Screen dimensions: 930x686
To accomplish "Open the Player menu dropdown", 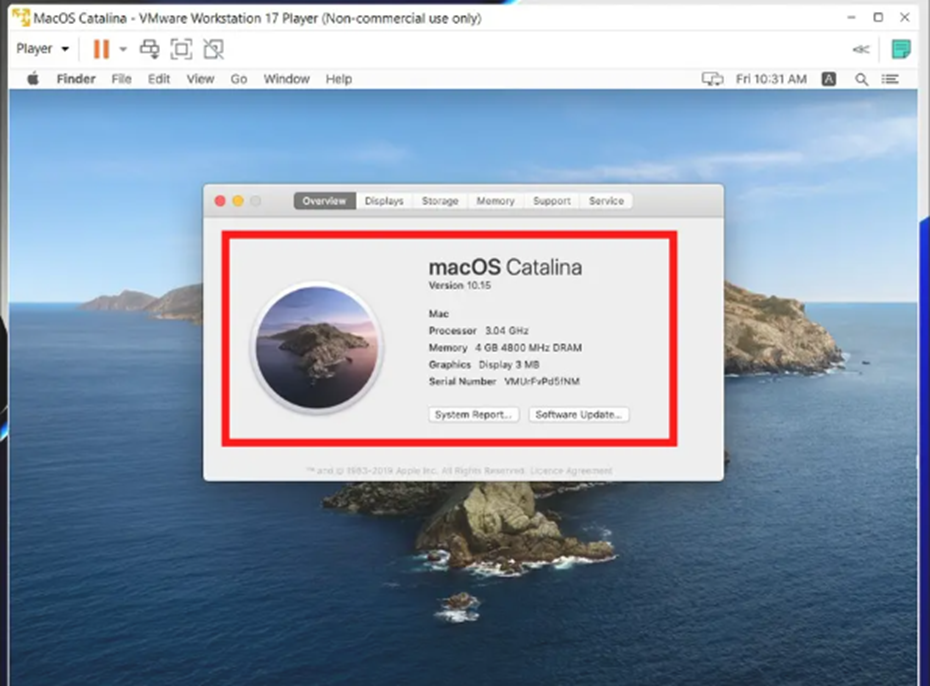I will click(43, 49).
